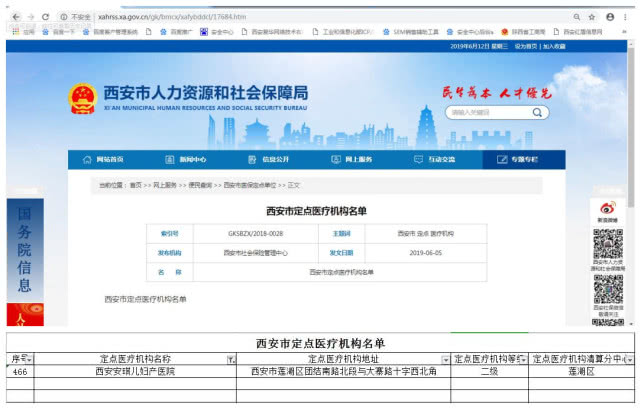Select the cell 莲湖区 in the last column
This screenshot has height=409, width=641.
[581, 372]
